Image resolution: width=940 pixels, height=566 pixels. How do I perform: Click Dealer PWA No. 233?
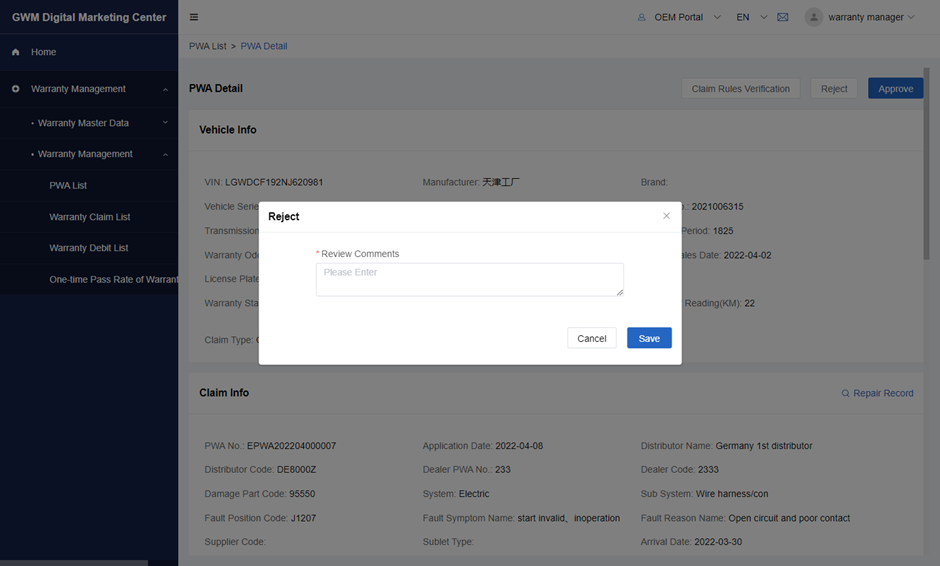click(502, 469)
